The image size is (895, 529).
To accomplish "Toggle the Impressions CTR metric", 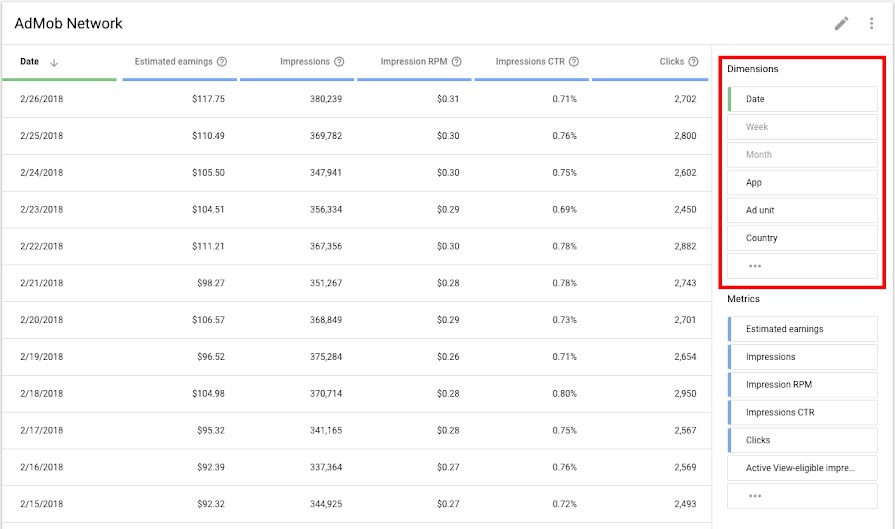I will click(802, 412).
